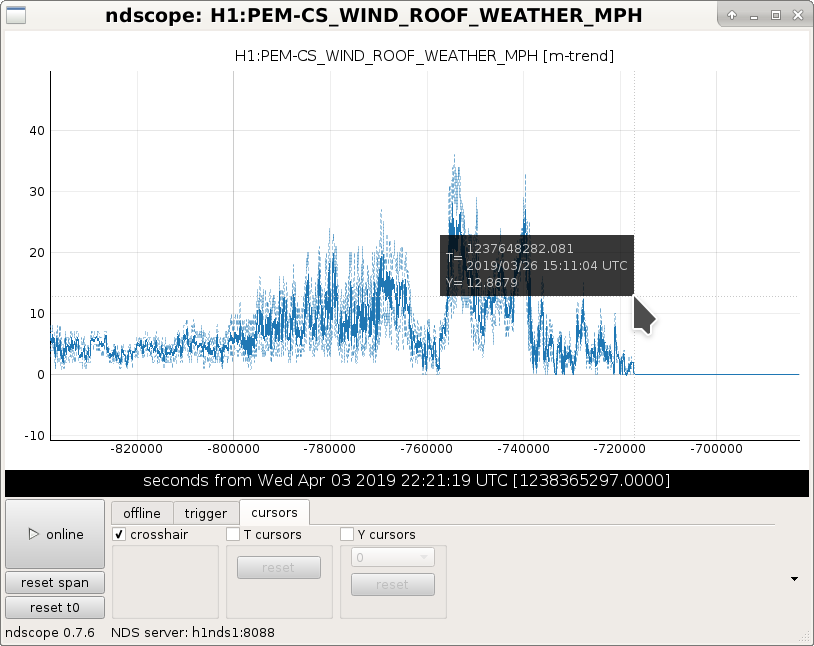Close the ndscope window
The width and height of the screenshot is (814, 646).
798,15
